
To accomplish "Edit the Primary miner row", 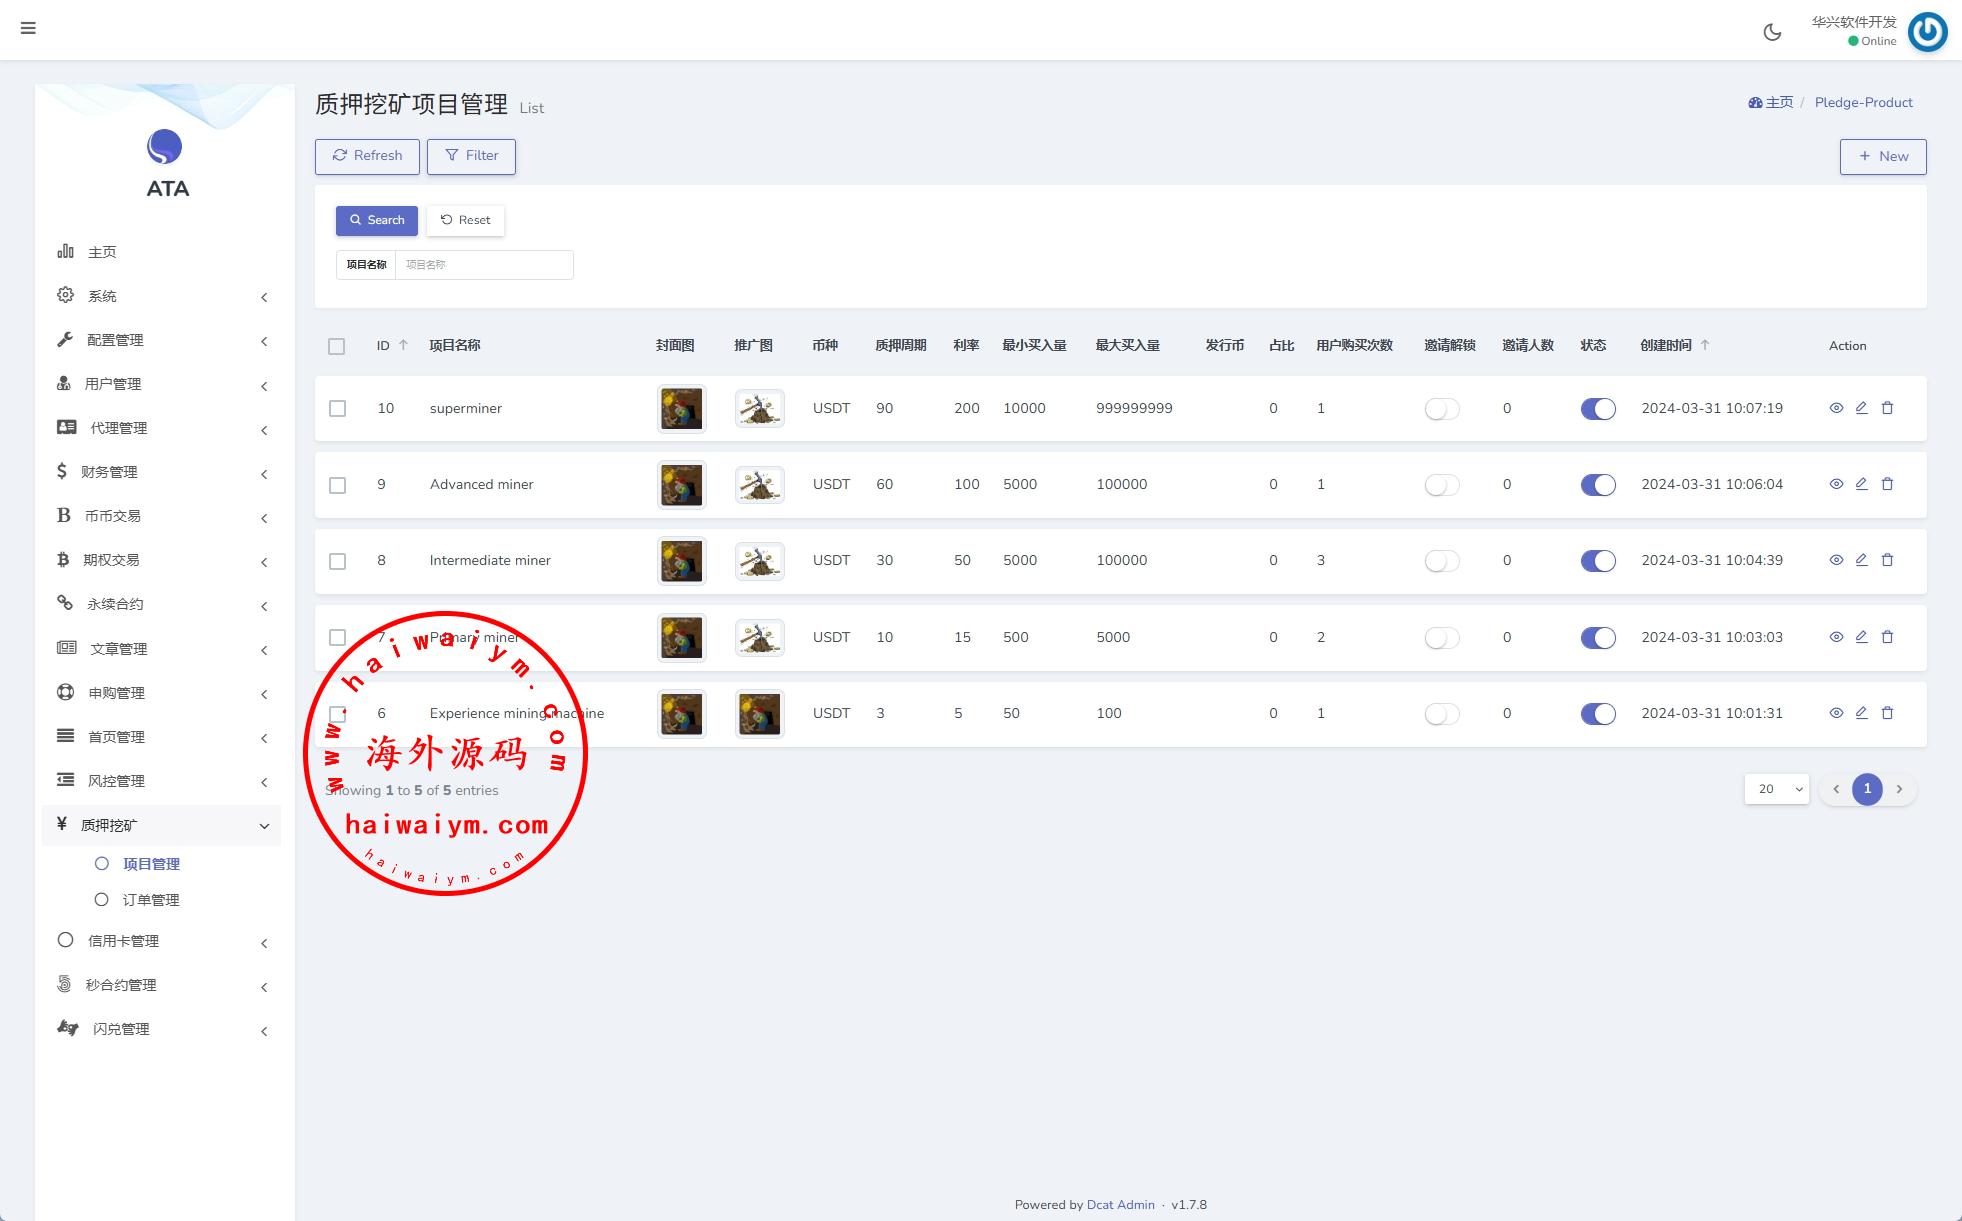I will (1861, 637).
